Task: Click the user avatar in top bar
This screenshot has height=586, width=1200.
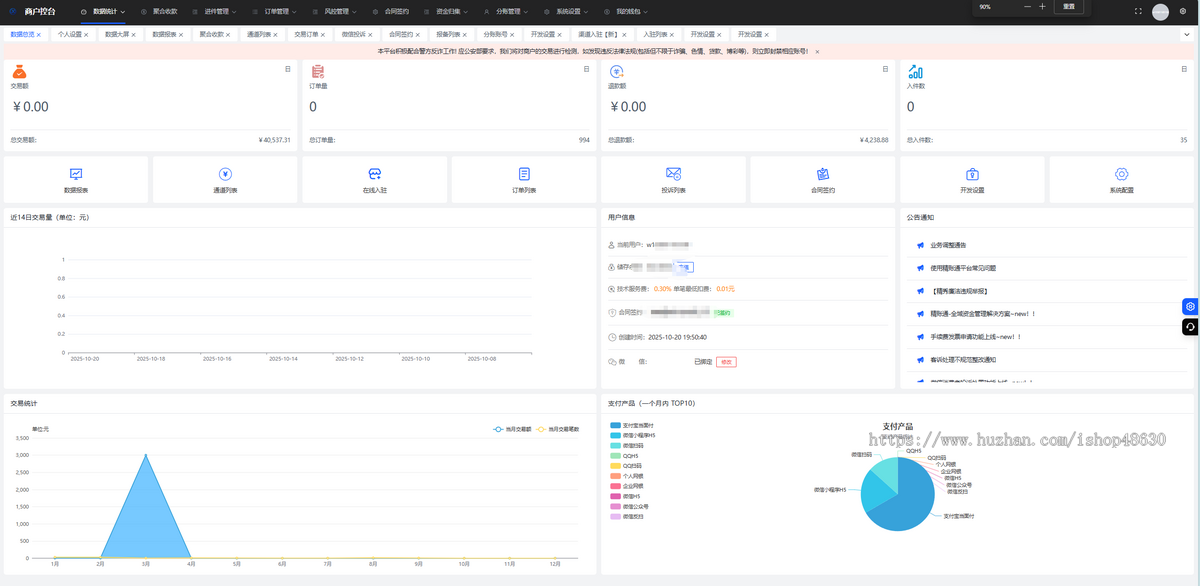Action: (x=1160, y=12)
